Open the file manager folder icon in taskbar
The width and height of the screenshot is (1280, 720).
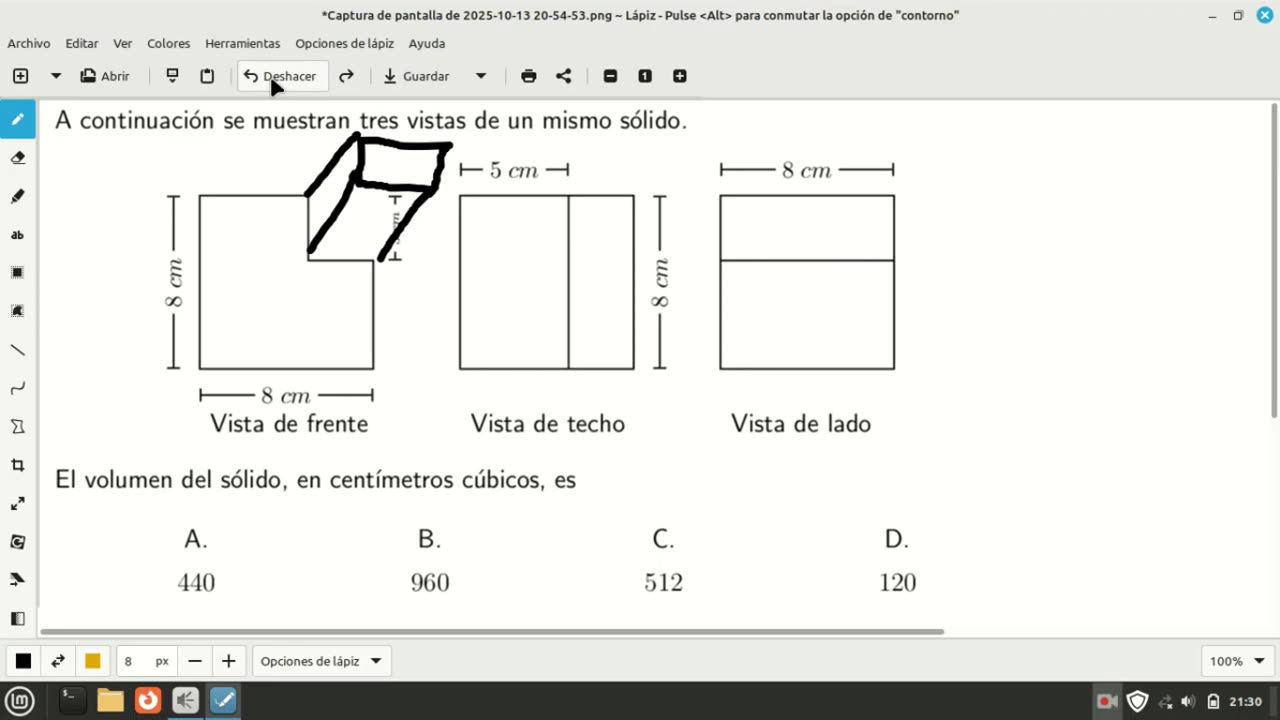[110, 701]
